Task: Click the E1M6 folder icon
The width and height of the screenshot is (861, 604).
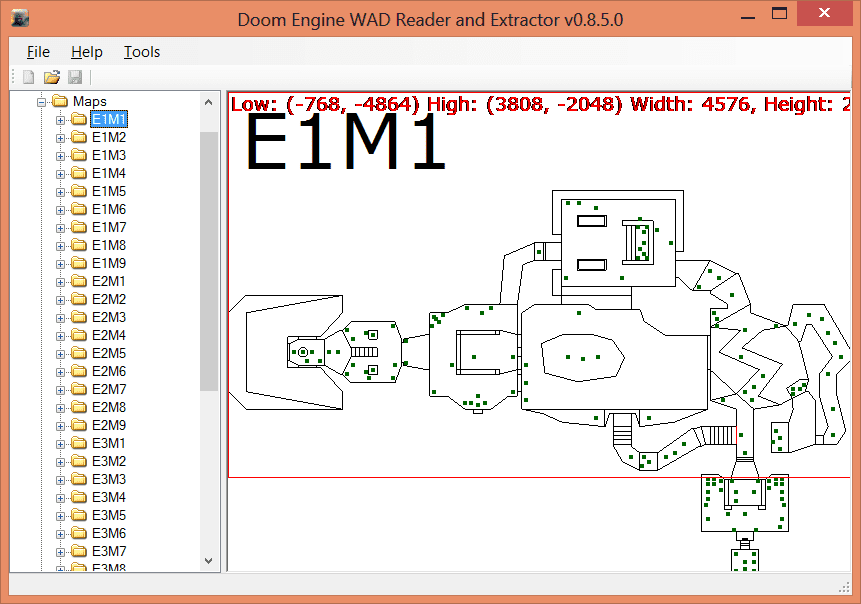Action: 79,209
